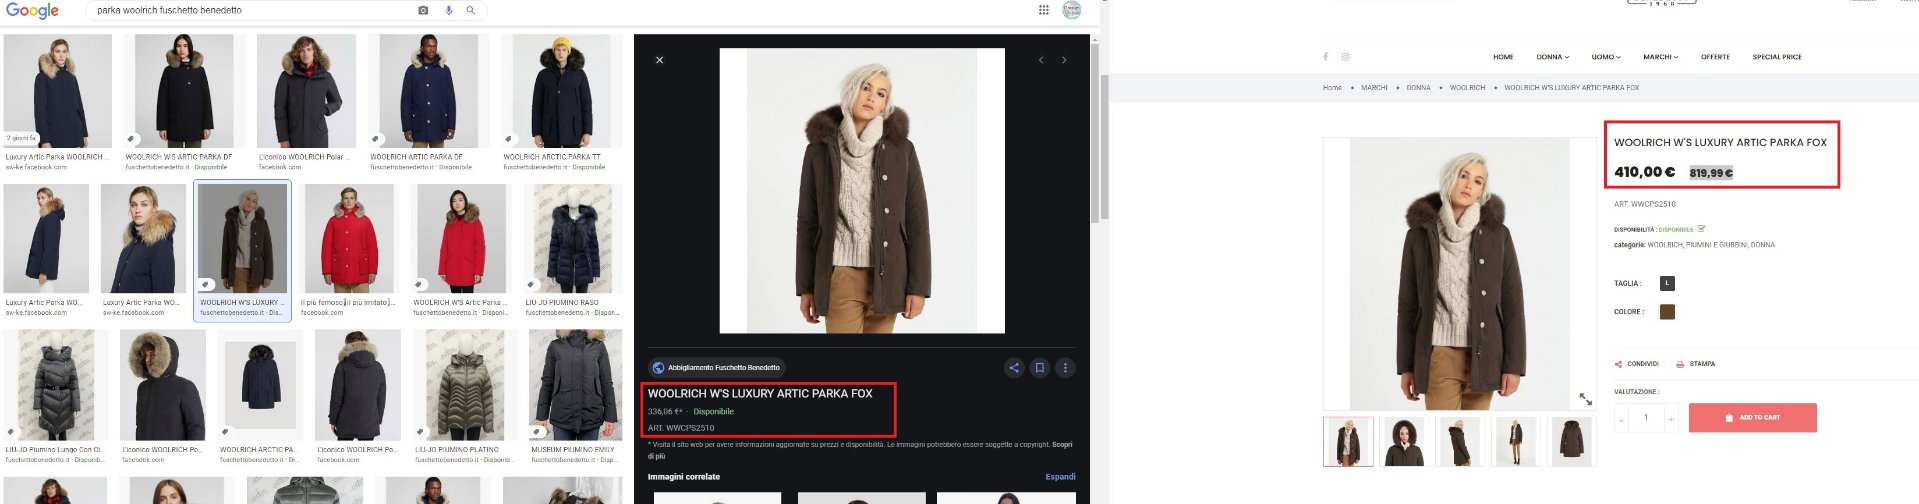
Task: Select the first product gallery thumbnail
Action: tap(1348, 442)
